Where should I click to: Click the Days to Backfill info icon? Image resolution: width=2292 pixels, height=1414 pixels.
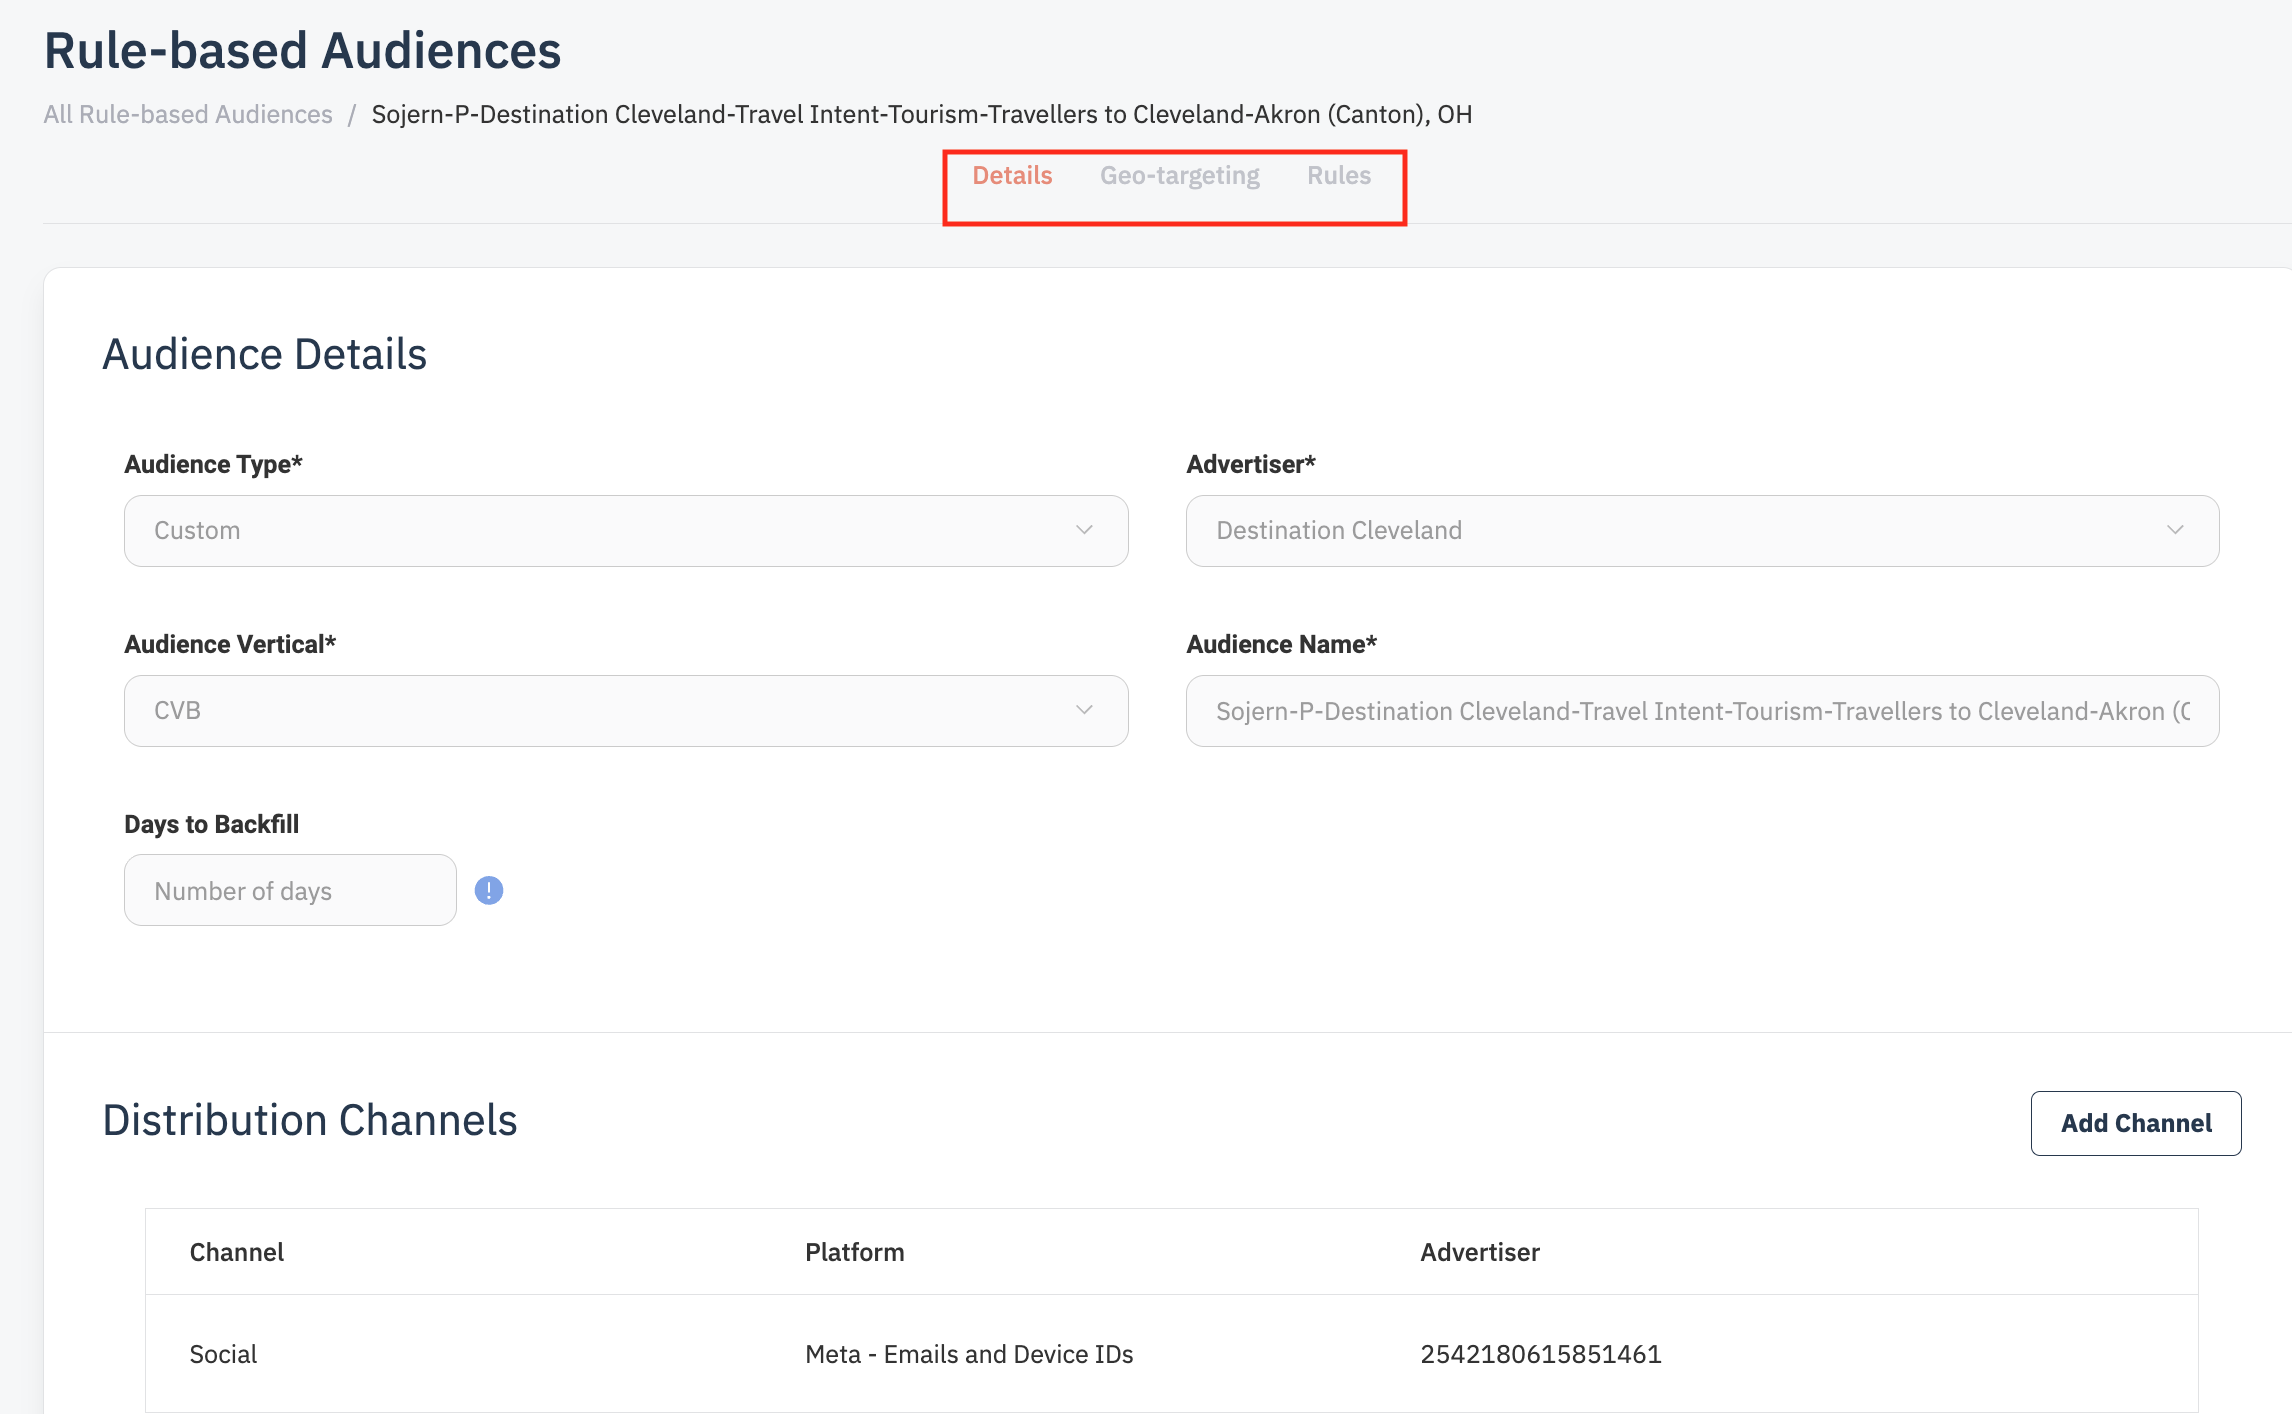[x=488, y=890]
